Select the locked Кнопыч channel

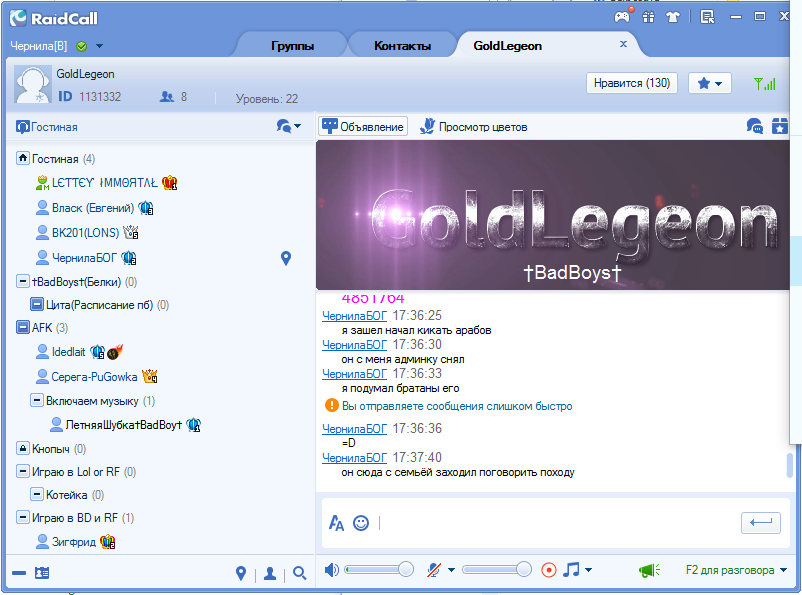[x=51, y=449]
